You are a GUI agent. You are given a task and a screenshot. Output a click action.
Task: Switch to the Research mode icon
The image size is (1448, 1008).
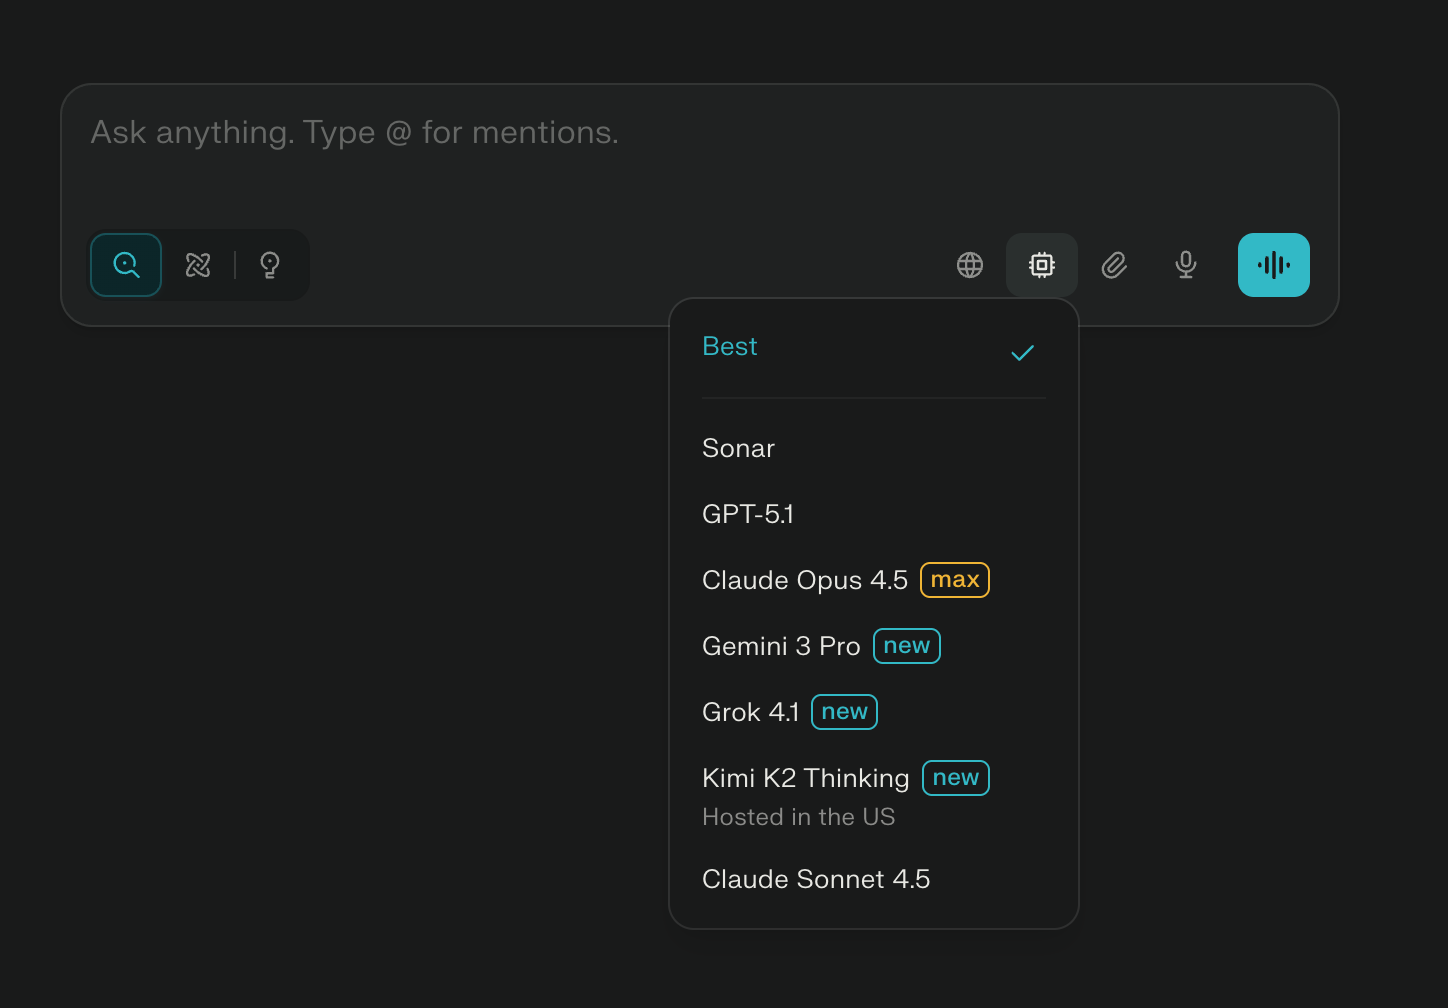coord(198,265)
